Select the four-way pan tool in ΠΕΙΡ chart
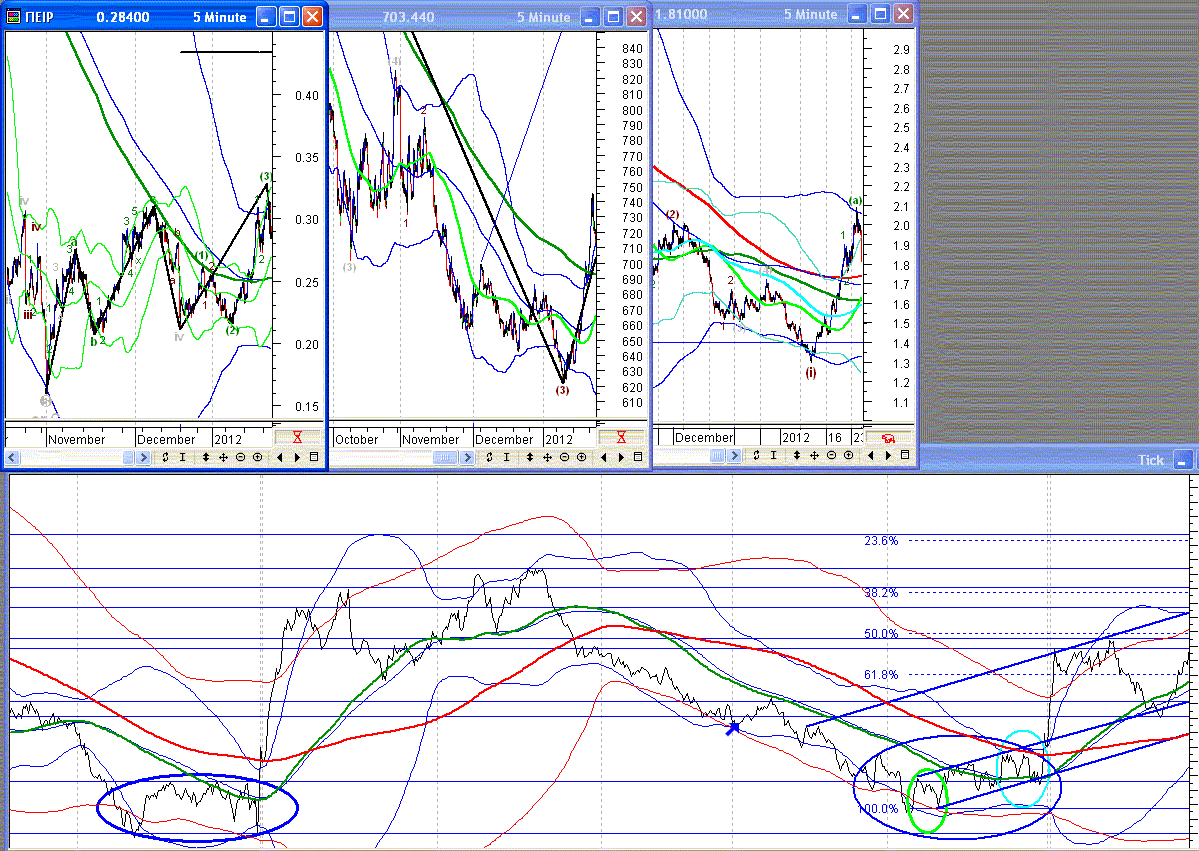Screen dimensions: 1199x851 coord(223,457)
